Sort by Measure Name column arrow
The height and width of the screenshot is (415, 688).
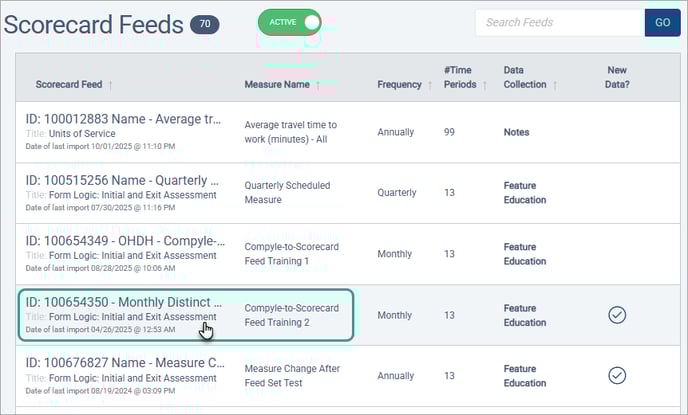[318, 85]
